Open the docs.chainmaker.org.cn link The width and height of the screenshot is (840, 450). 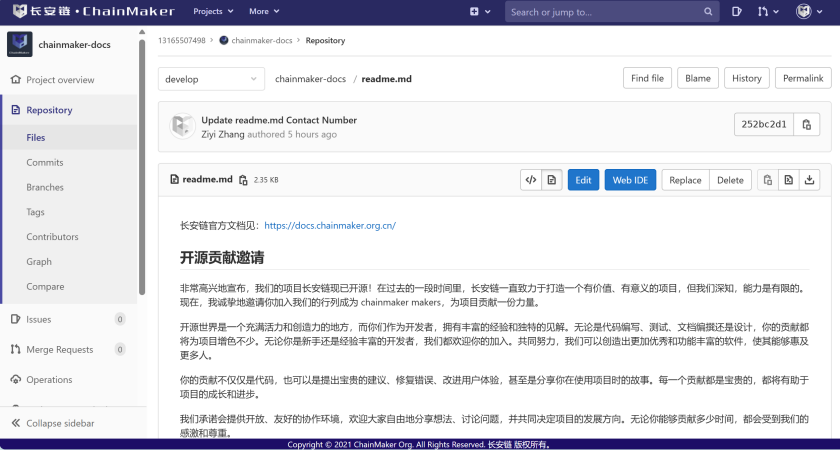(x=330, y=226)
